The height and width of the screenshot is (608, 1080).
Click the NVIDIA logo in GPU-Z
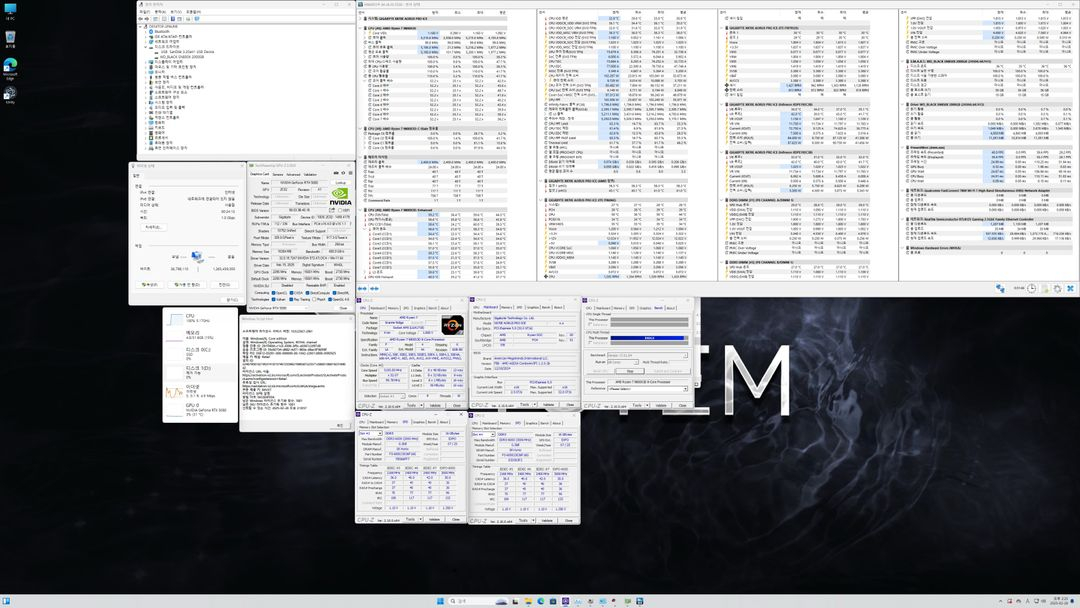click(339, 193)
